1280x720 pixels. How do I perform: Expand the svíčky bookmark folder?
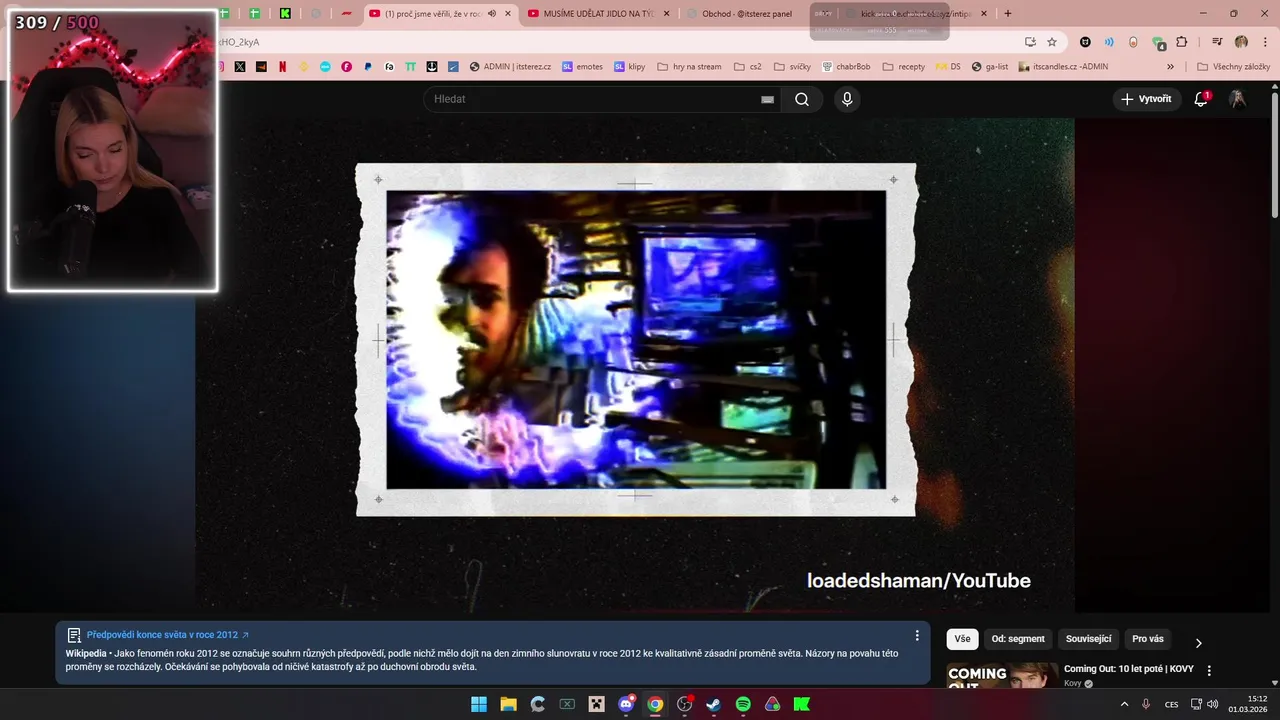click(x=792, y=67)
